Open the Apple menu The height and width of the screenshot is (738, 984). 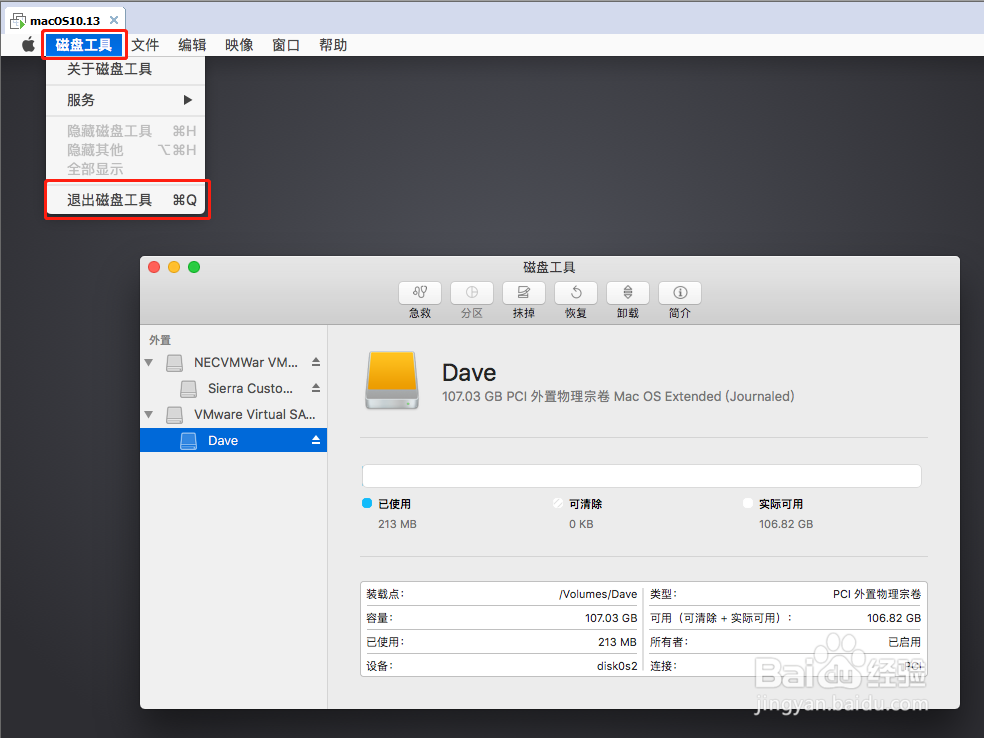28,45
